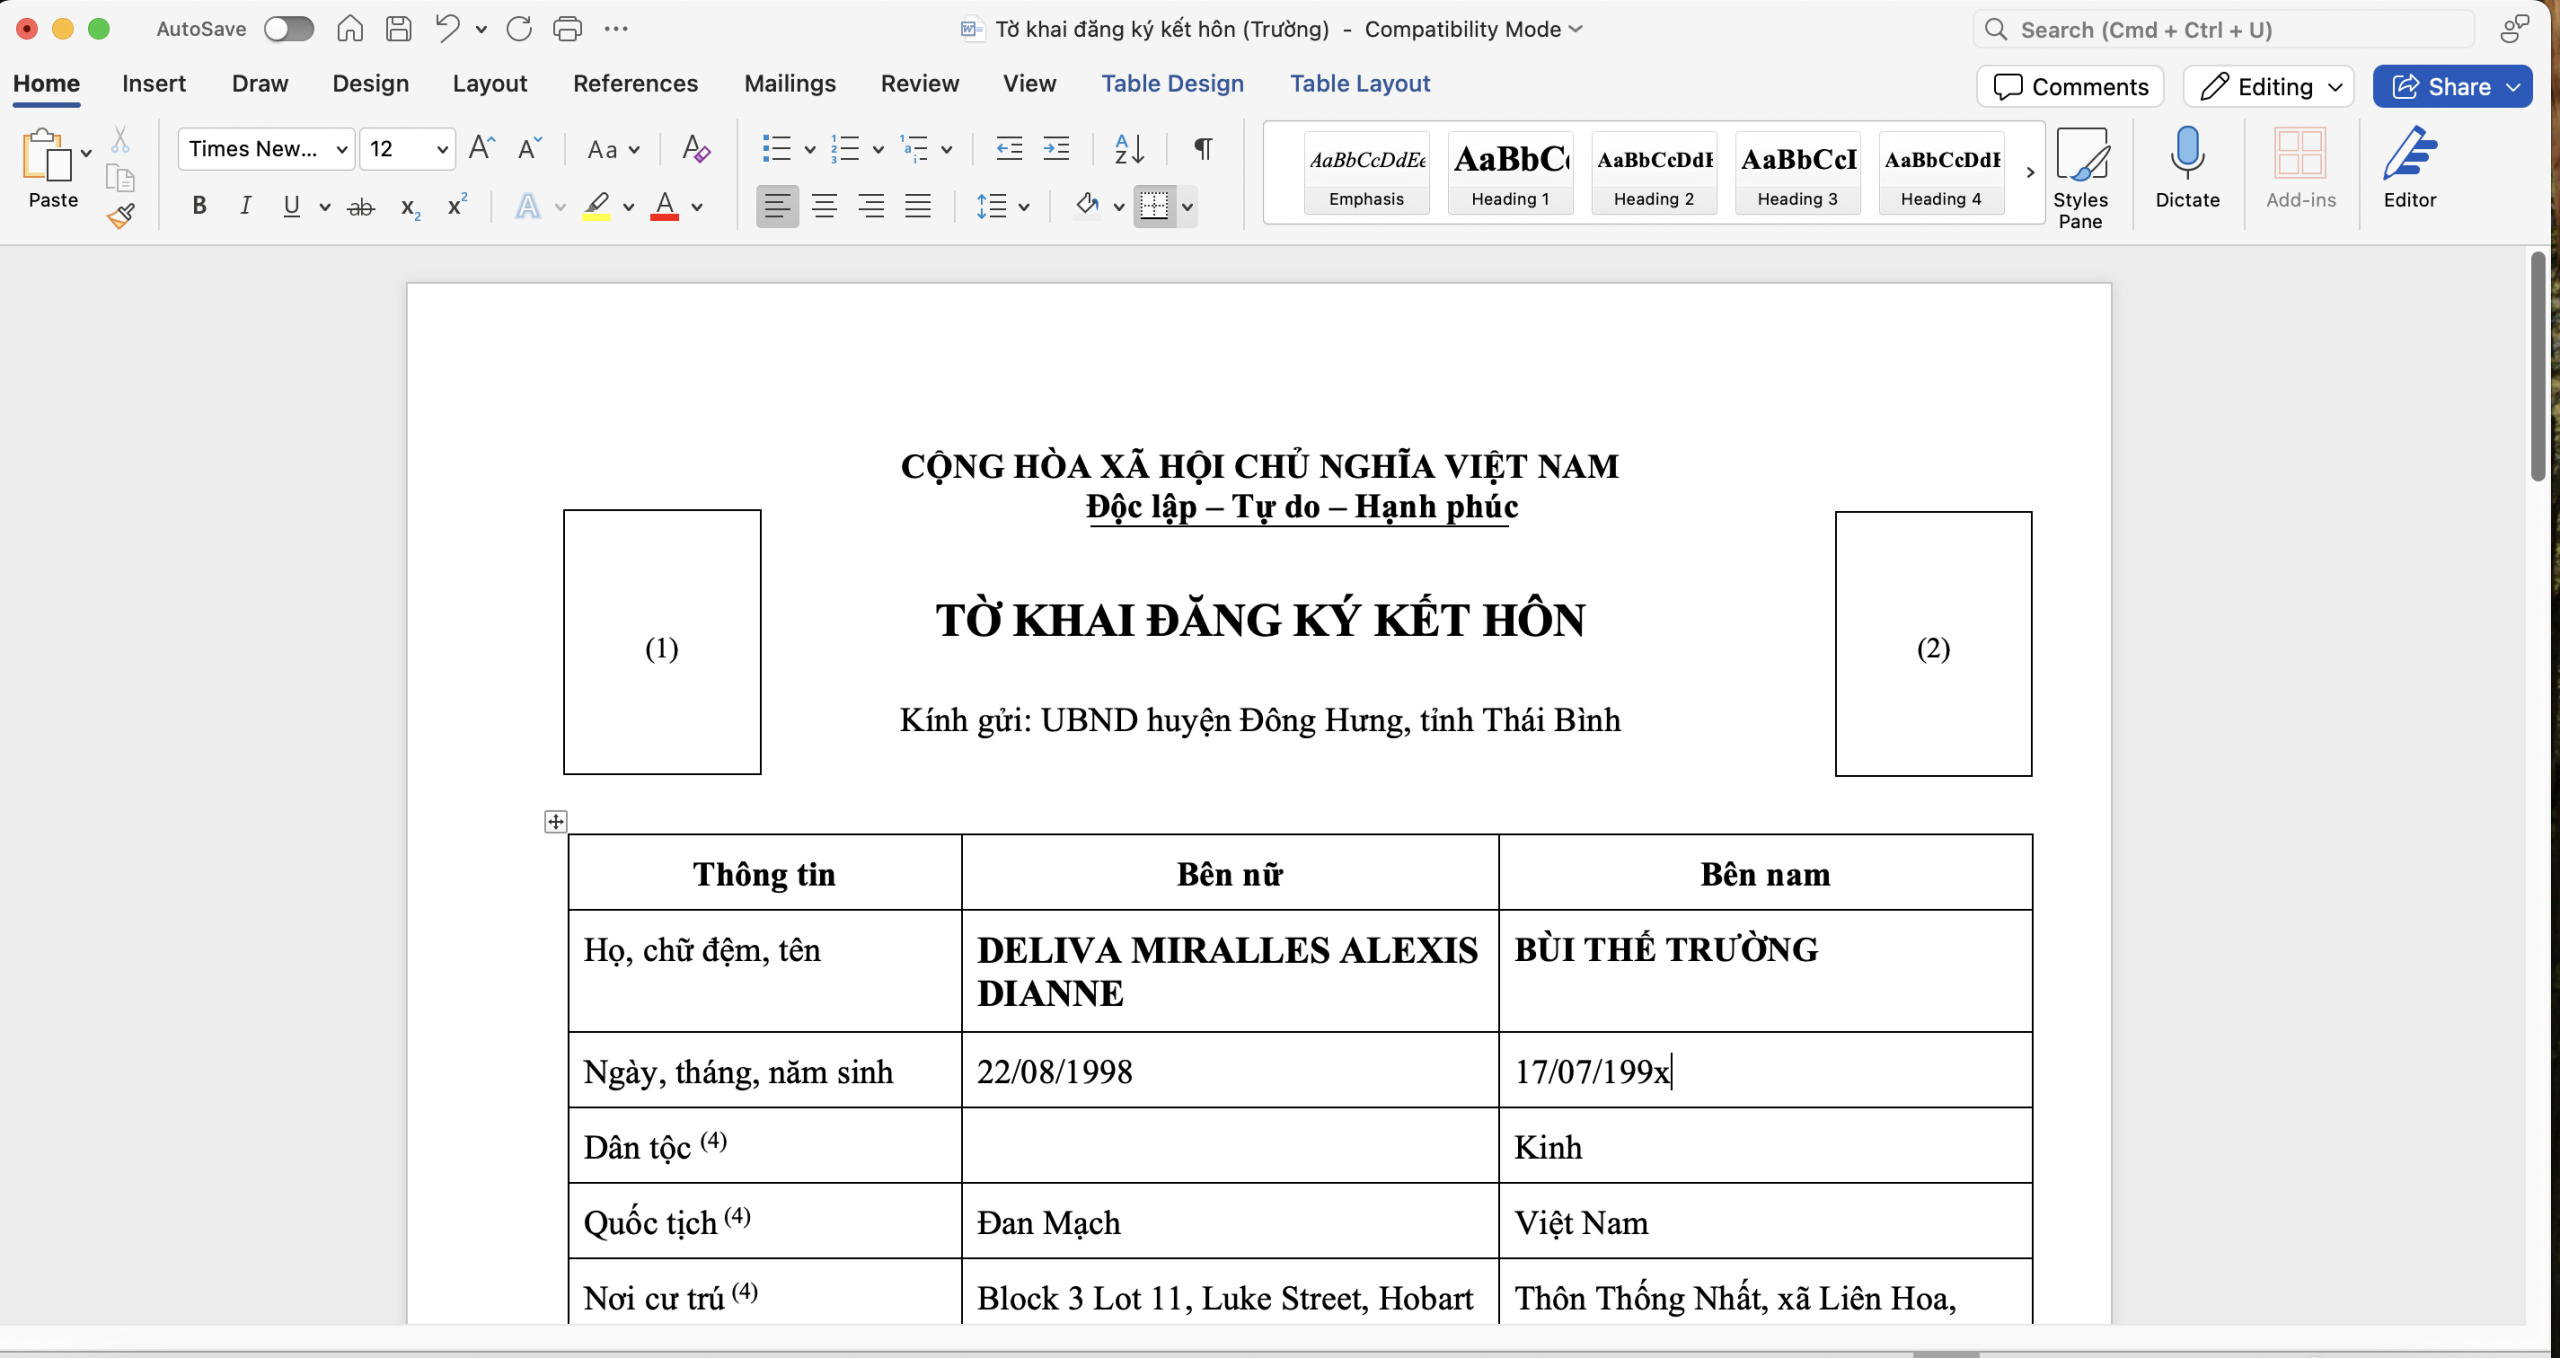2560x1358 pixels.
Task: Open the Styles Pane
Action: coord(2081,177)
